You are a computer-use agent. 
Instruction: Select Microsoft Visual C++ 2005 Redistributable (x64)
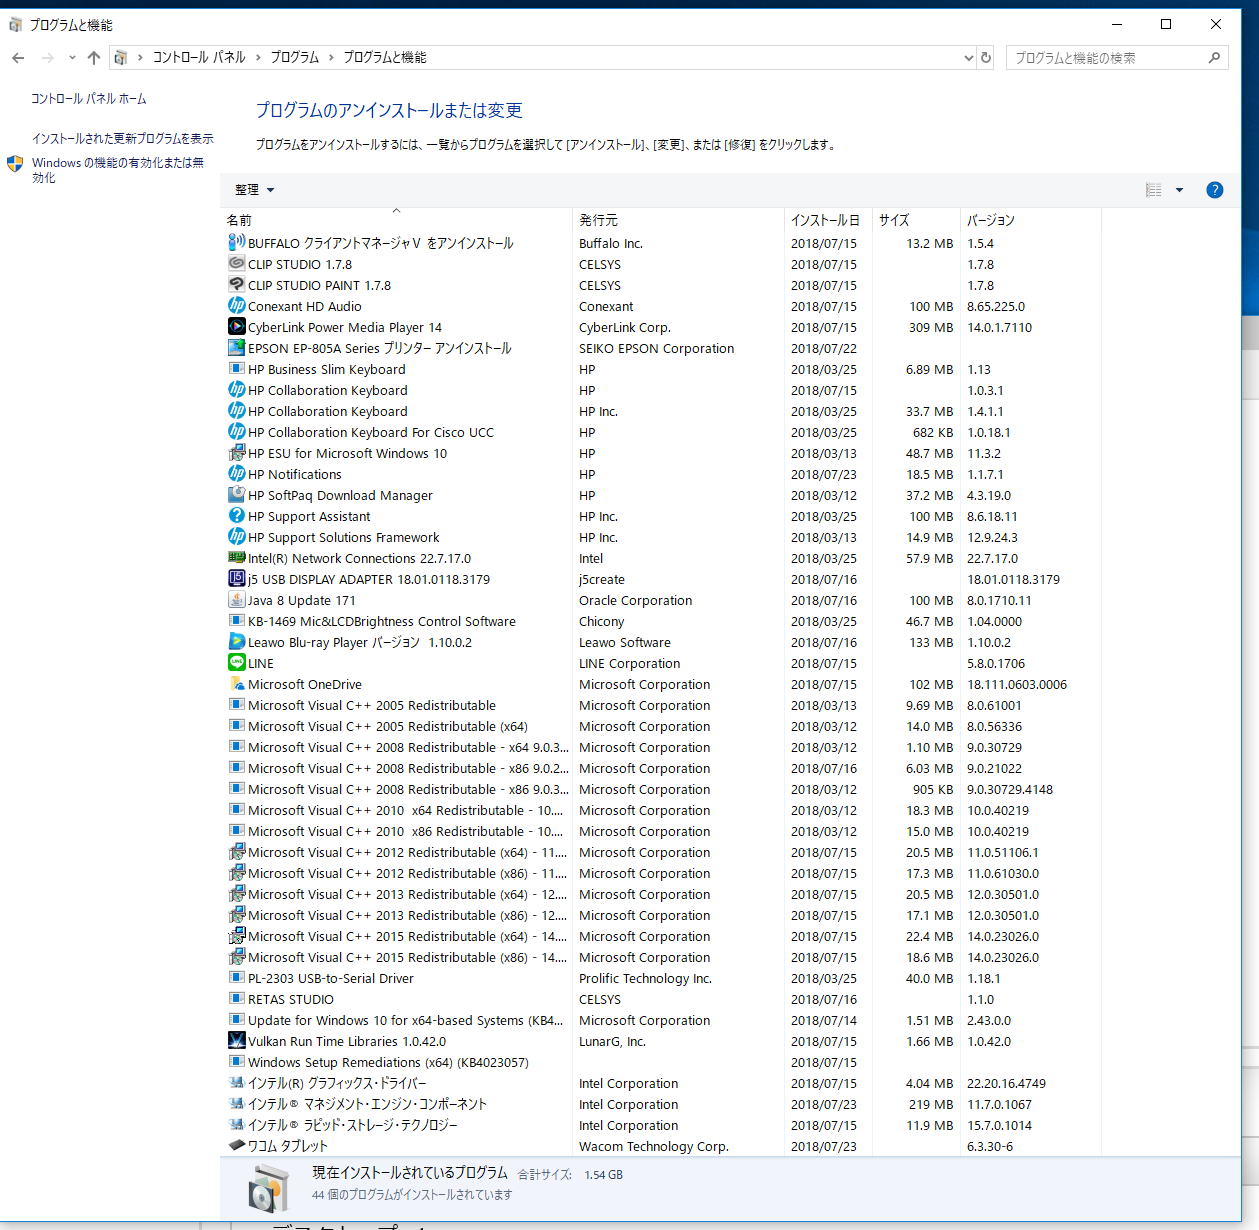pos(388,727)
